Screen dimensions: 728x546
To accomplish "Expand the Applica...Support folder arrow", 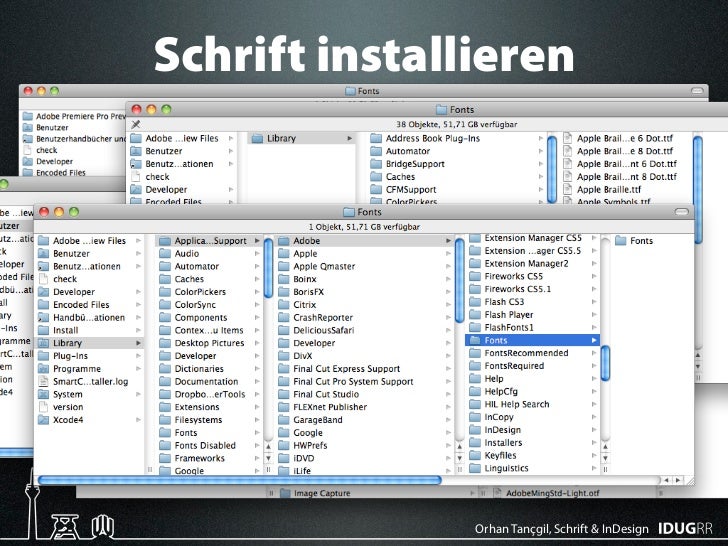I will [257, 241].
